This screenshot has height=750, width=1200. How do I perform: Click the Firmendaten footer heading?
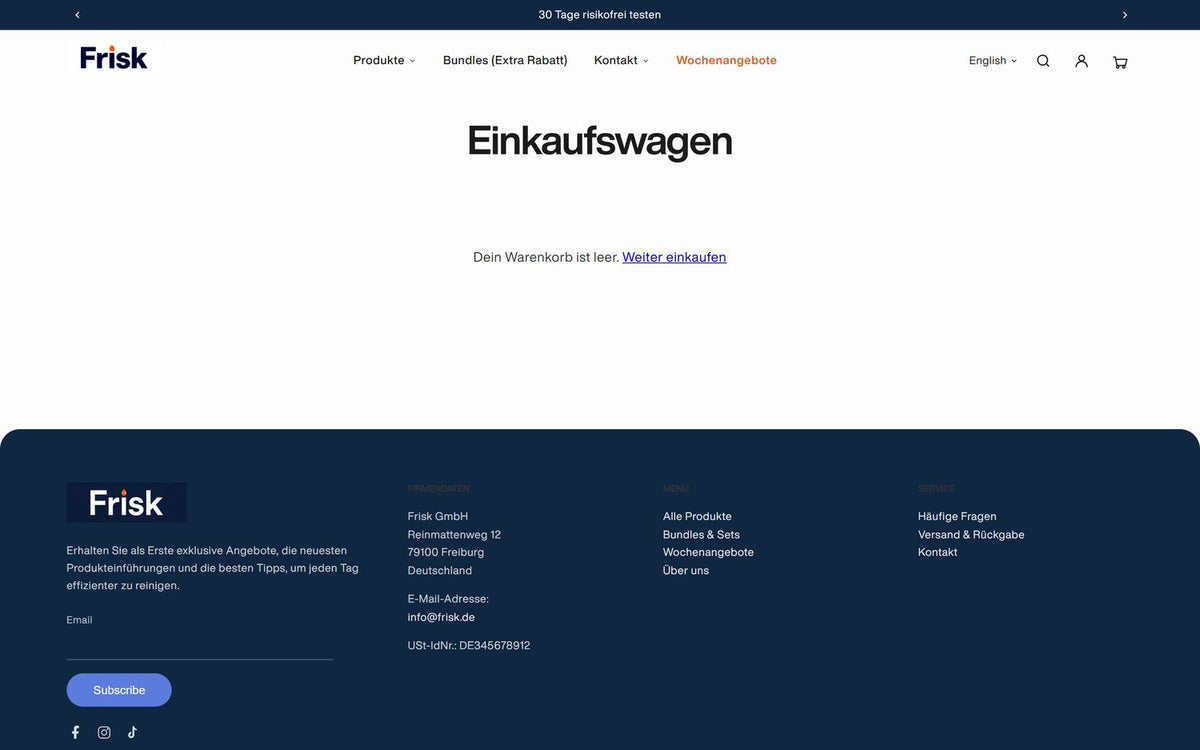[438, 488]
